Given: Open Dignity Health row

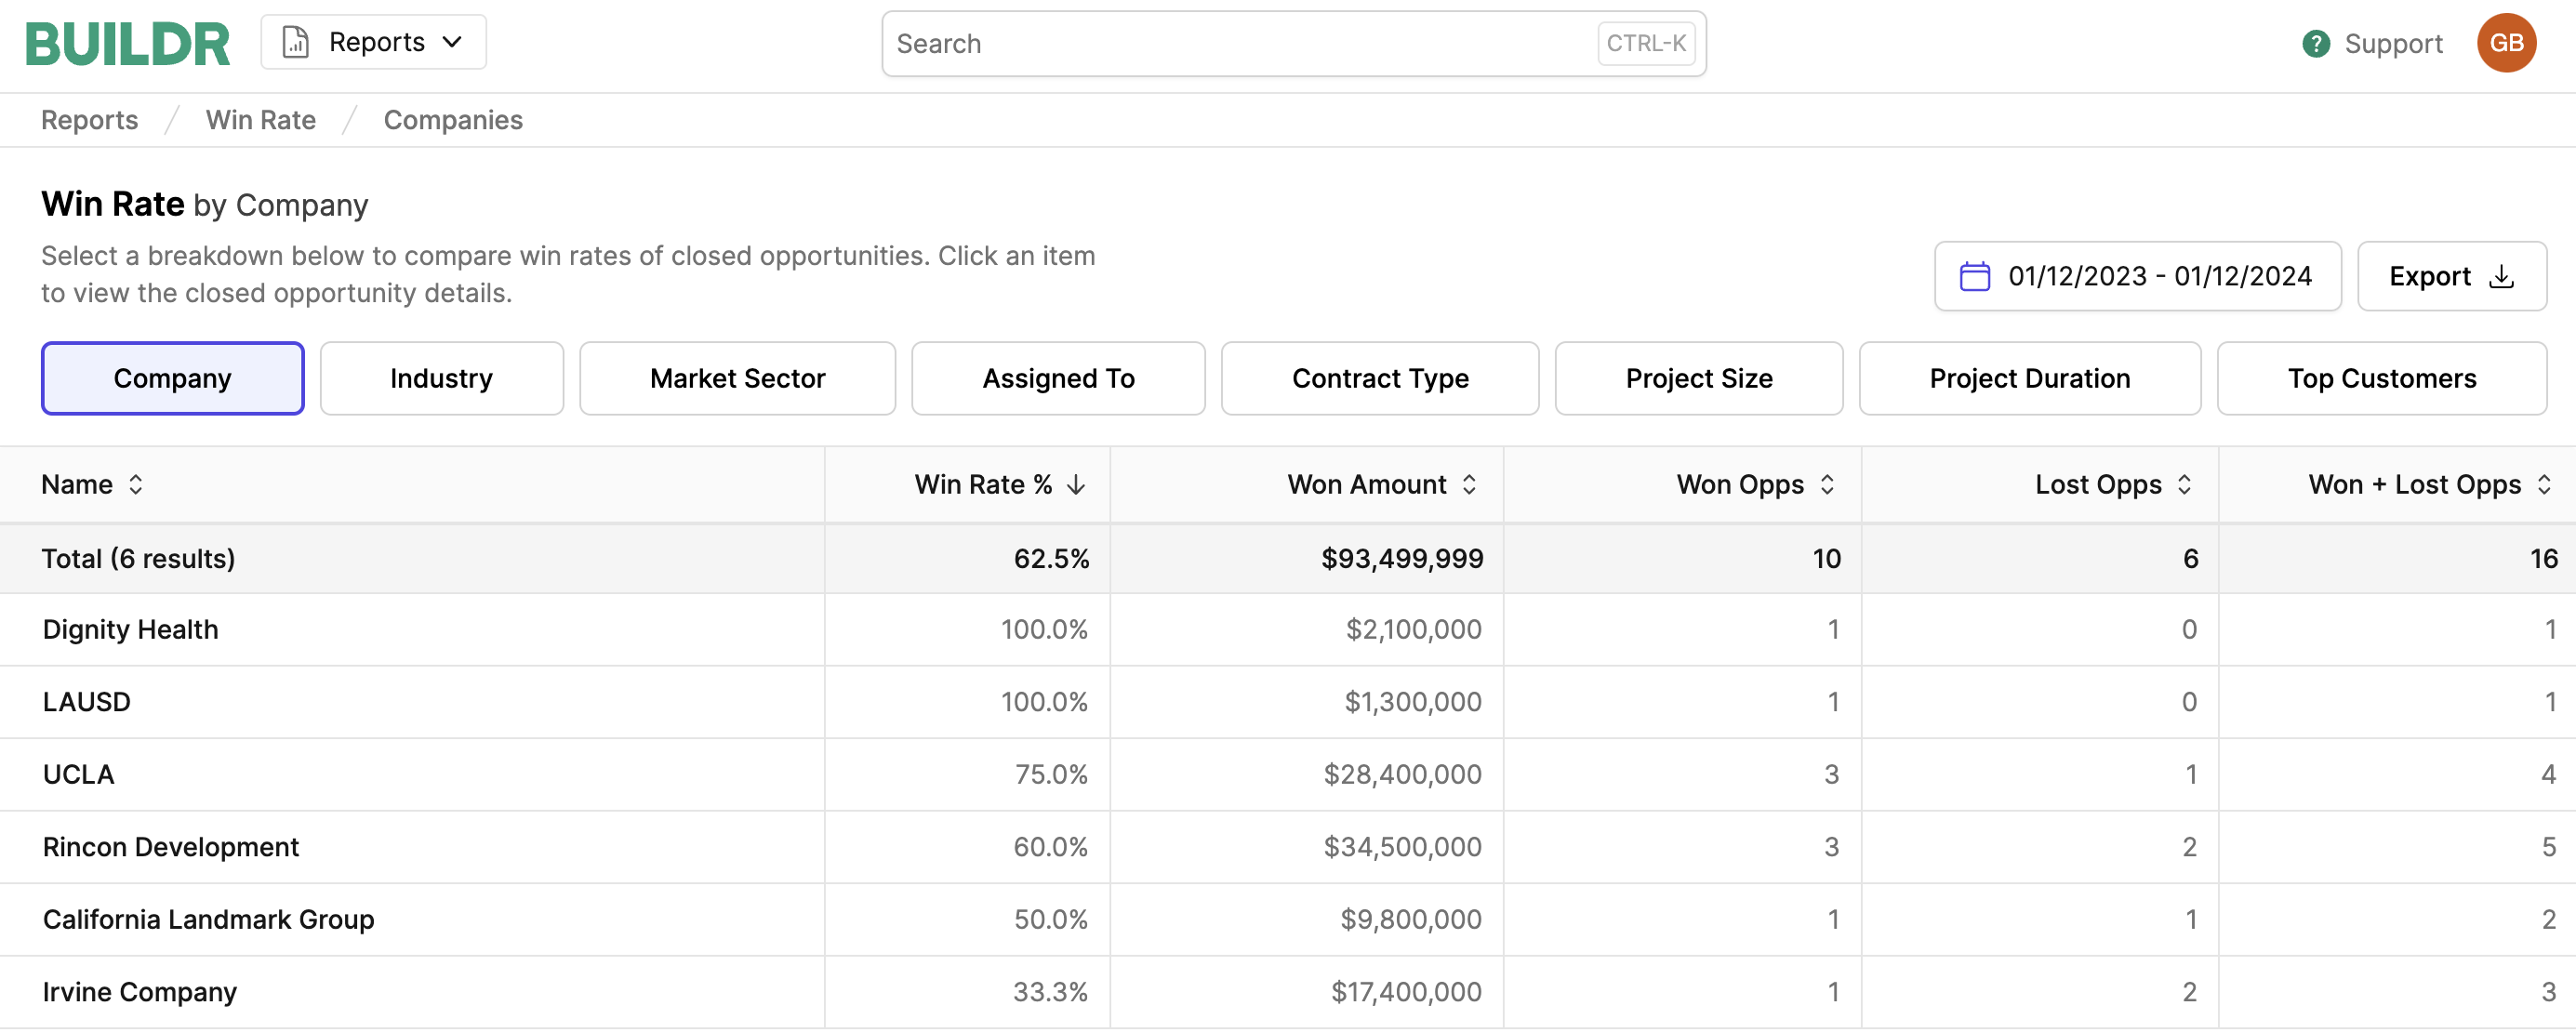Looking at the screenshot, I should 1288,630.
